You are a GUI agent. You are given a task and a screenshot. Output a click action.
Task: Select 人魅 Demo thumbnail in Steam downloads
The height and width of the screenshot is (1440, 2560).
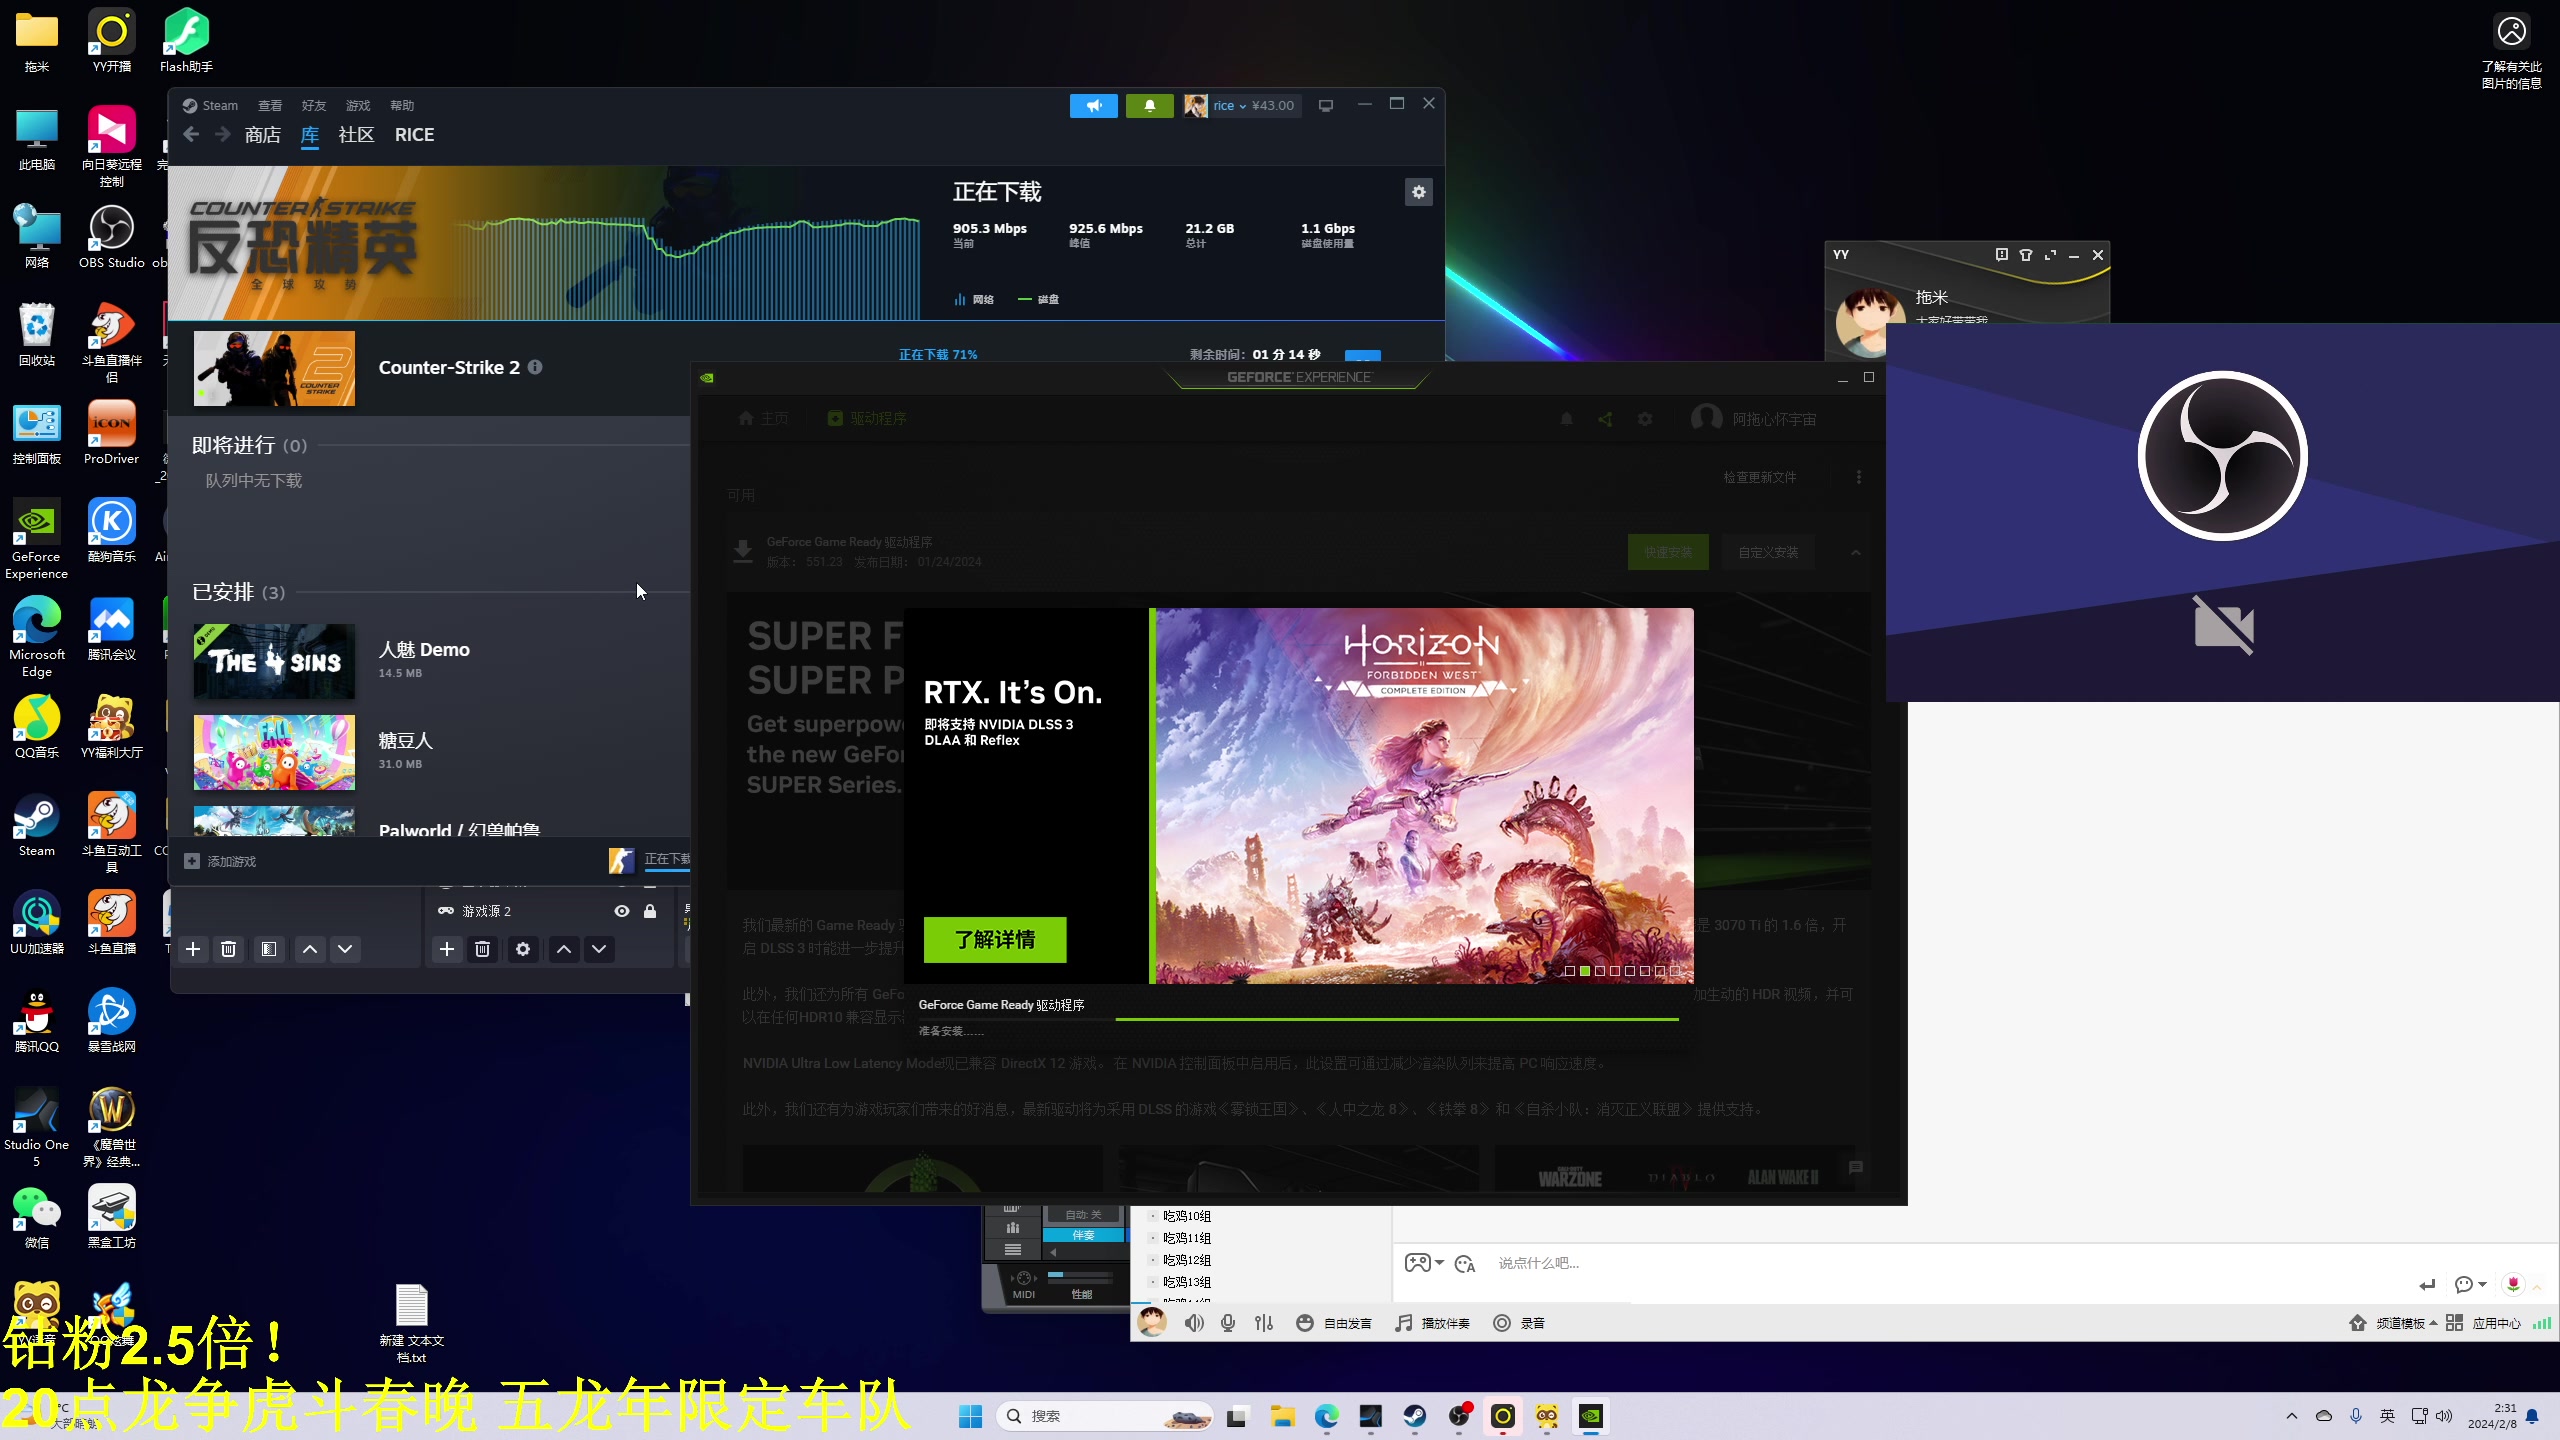(274, 661)
